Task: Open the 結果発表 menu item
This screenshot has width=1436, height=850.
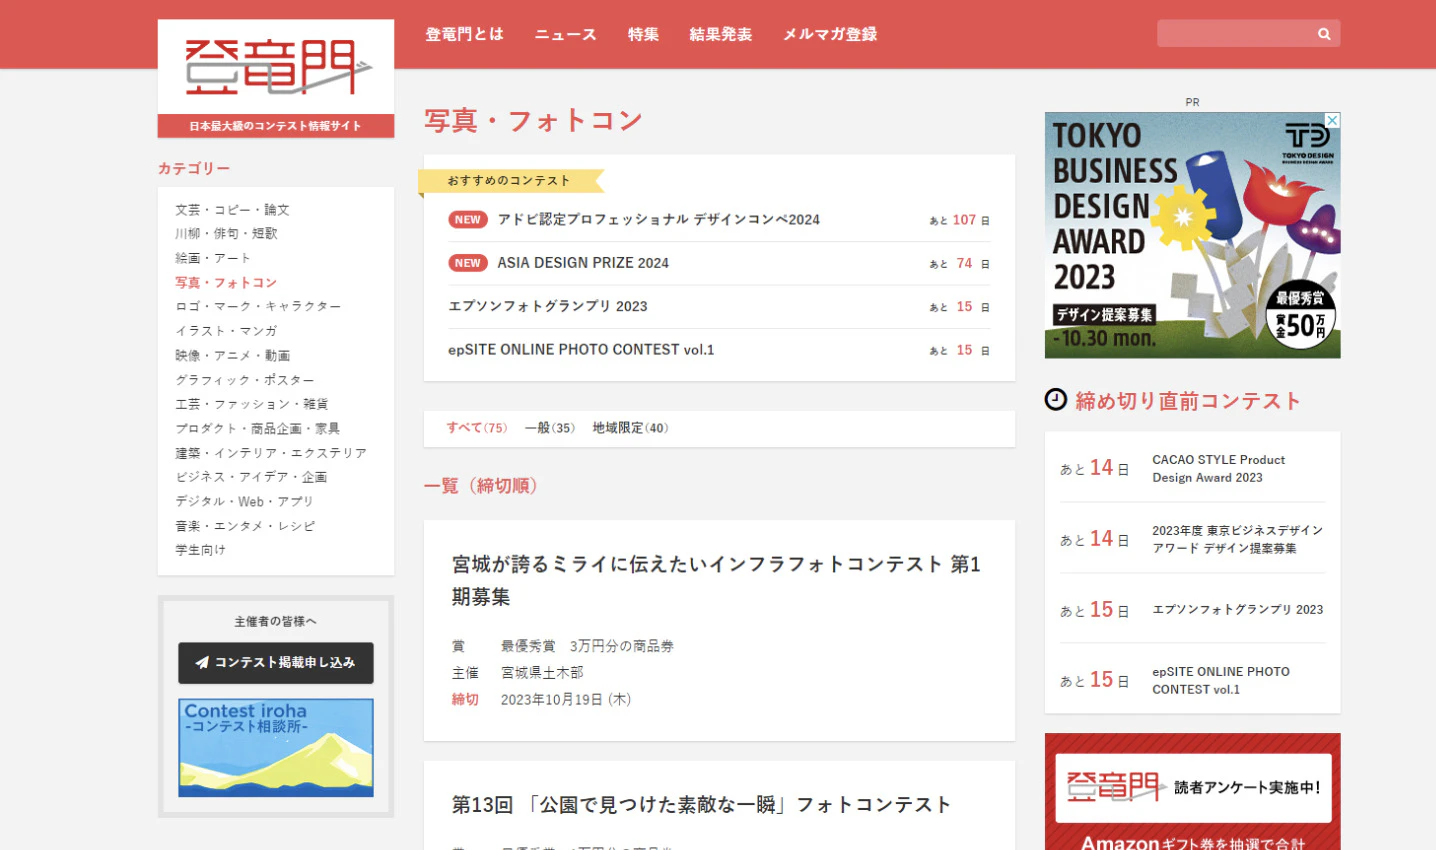Action: 720,34
